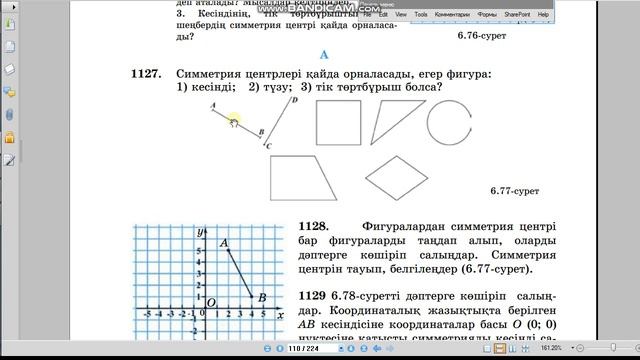Click the 161.20% zoom value box
Screen dimensions: 640x360
click(551, 348)
